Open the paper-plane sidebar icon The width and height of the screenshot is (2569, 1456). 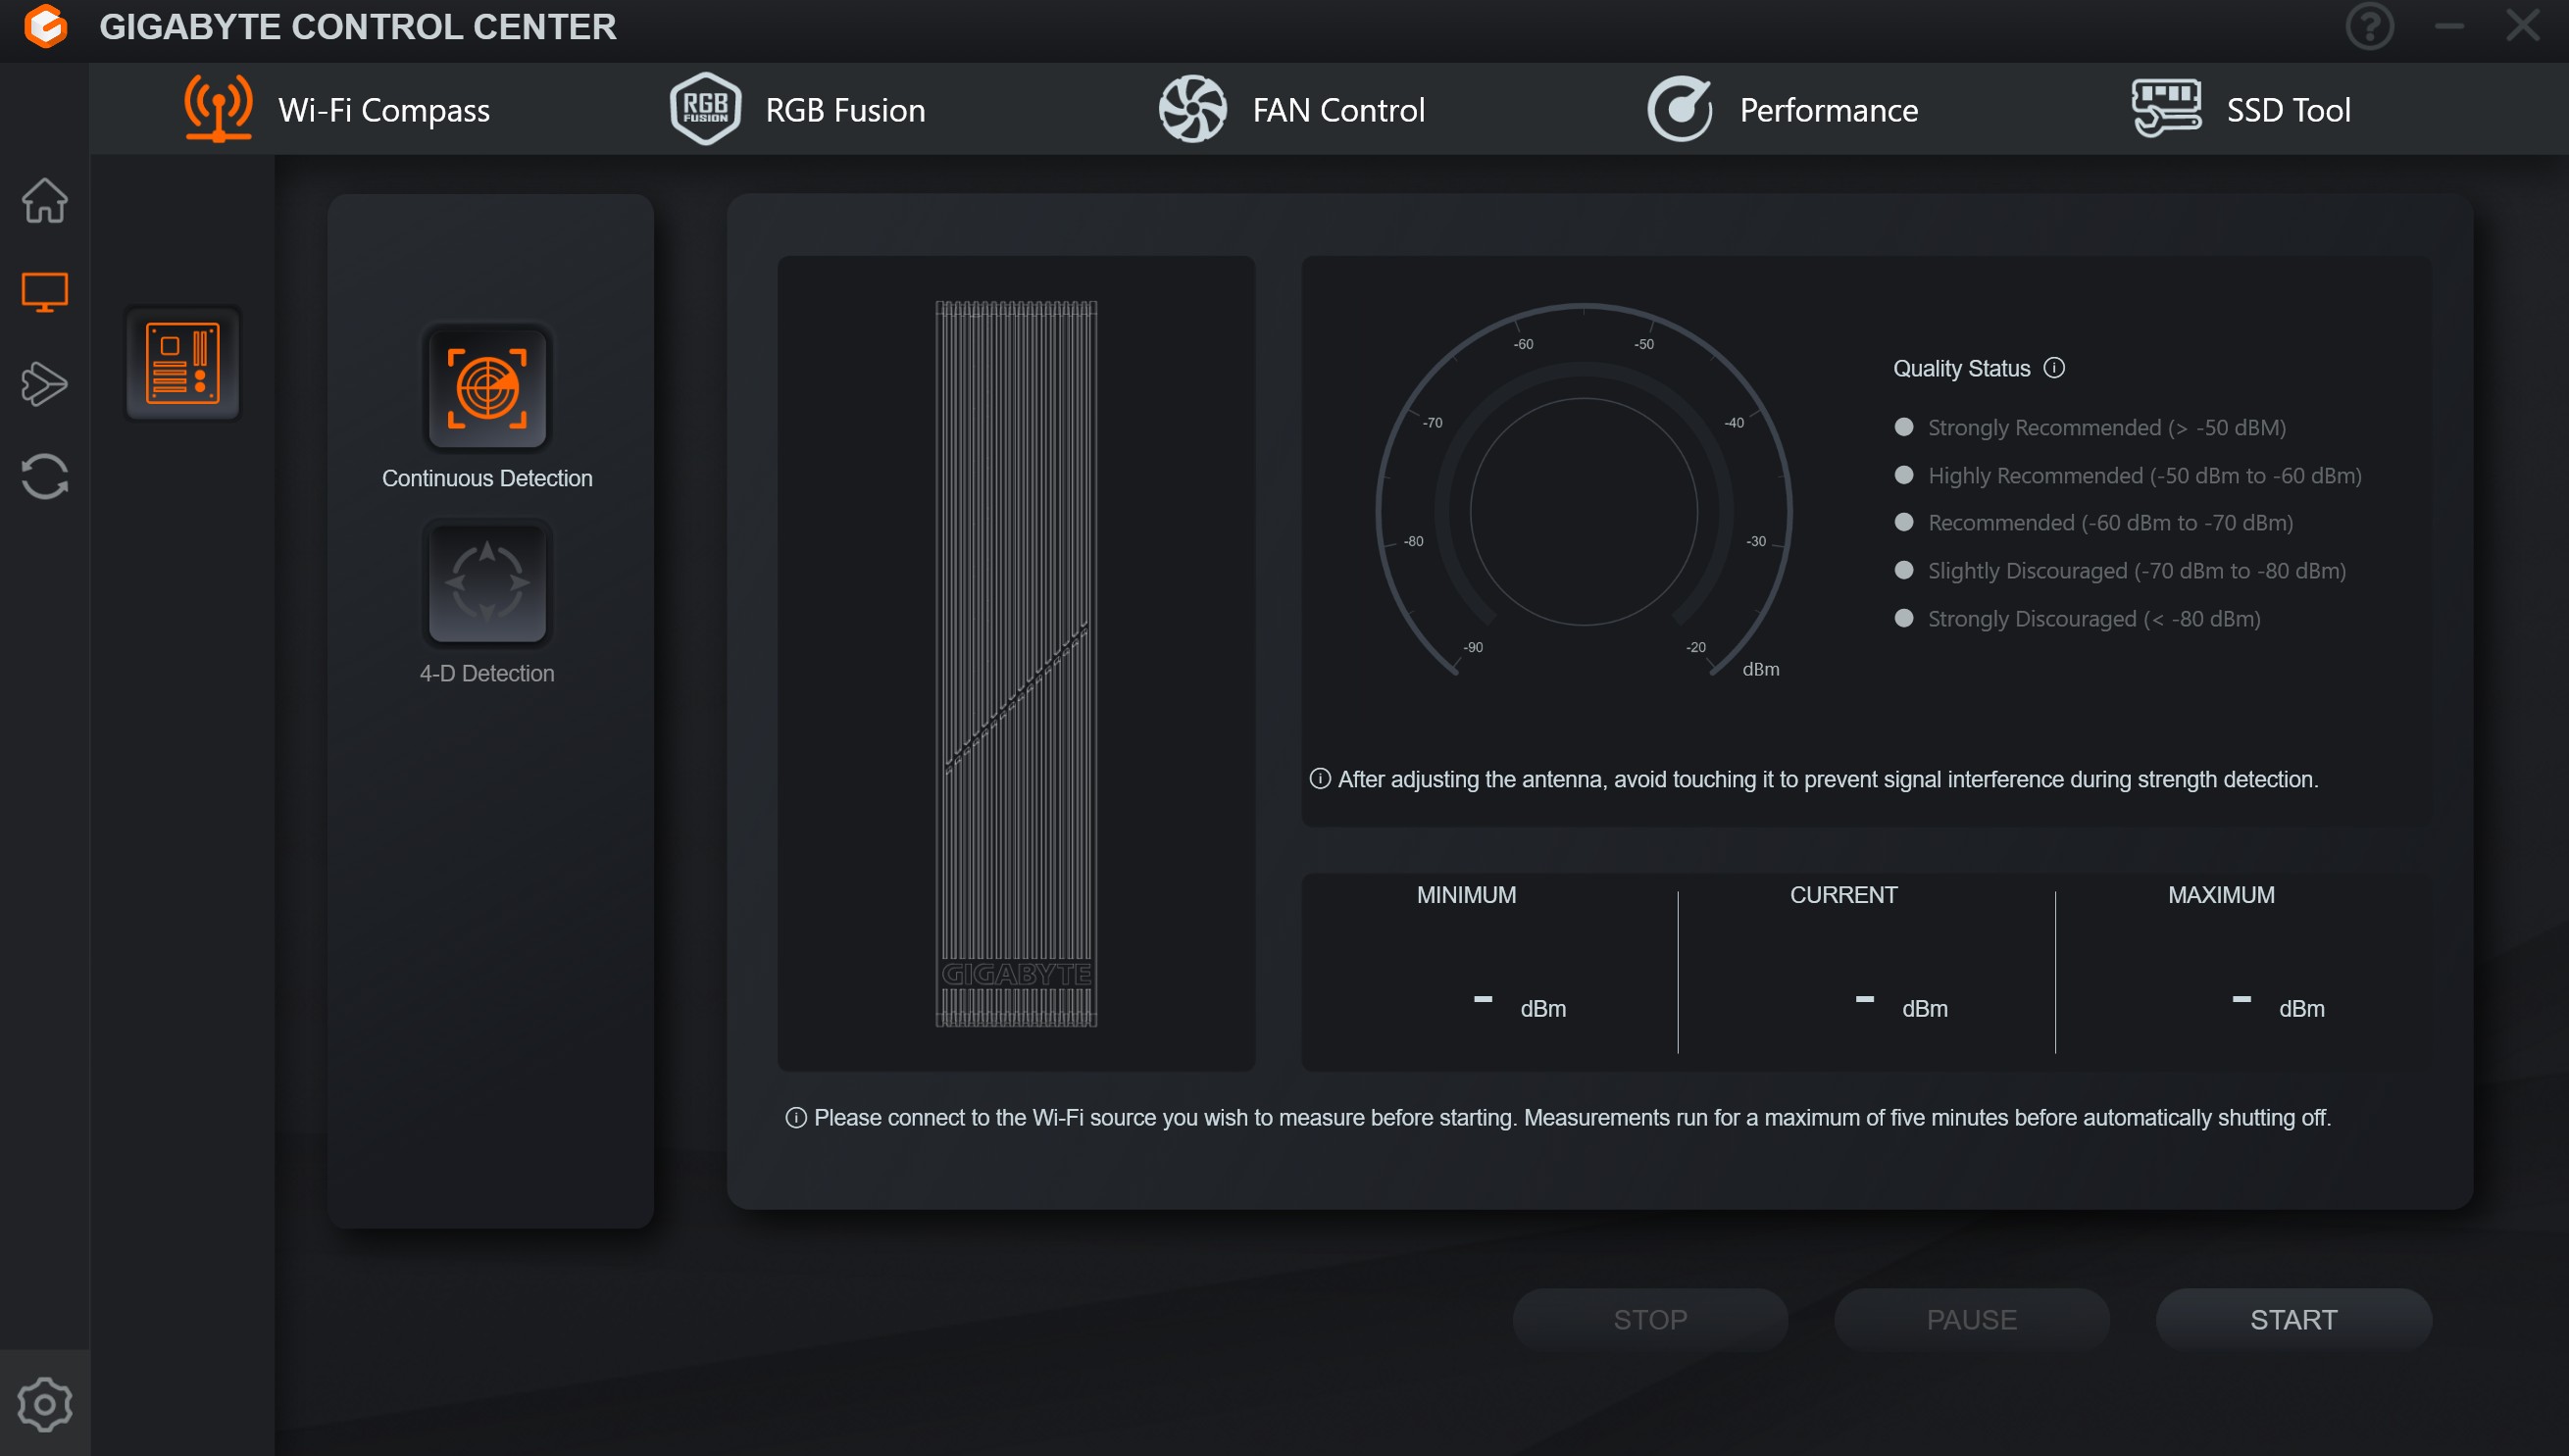[x=45, y=384]
